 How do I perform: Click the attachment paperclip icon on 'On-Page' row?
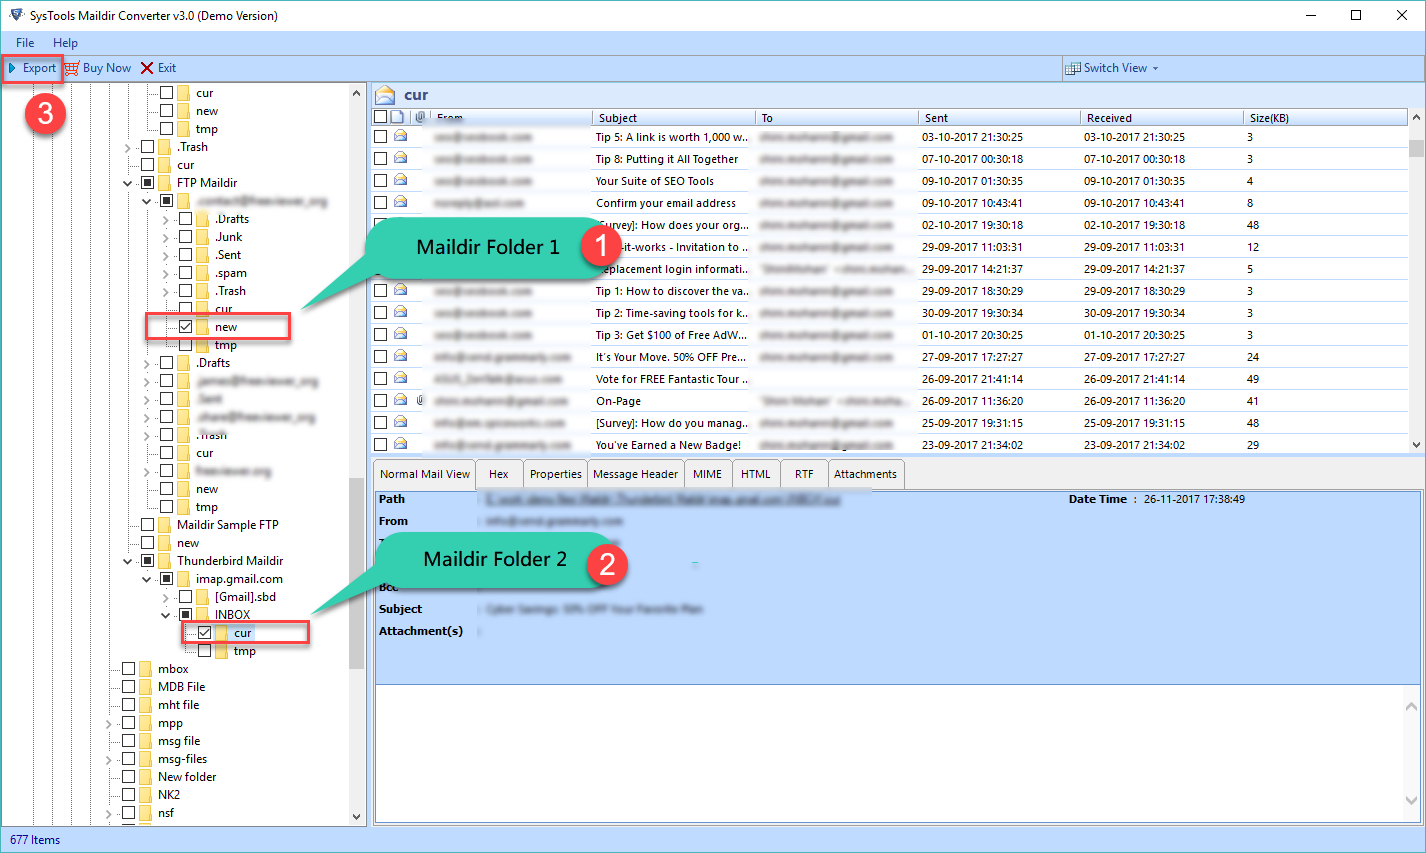pos(420,401)
